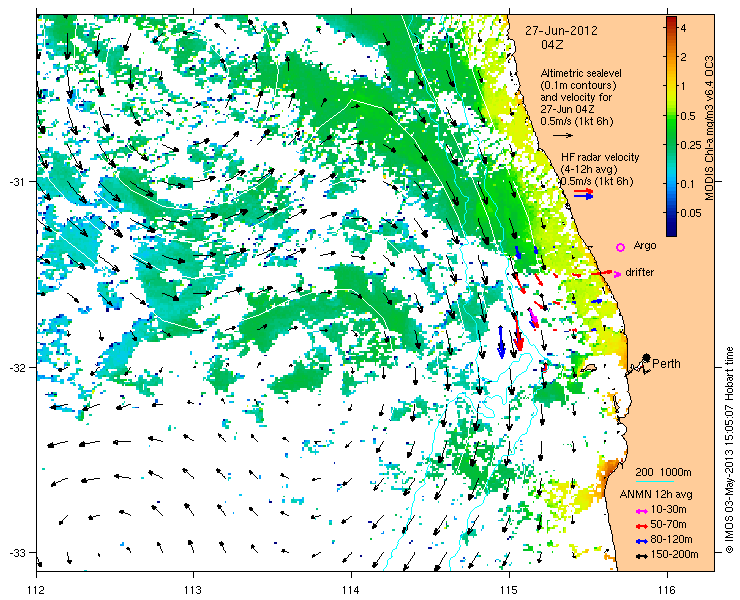Click the magenta drifter arrow in the legend
The height and width of the screenshot is (600, 740).
click(617, 274)
